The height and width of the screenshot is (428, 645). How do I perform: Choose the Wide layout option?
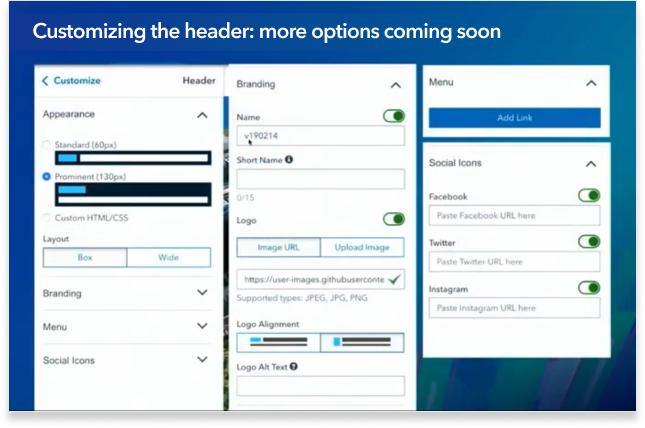click(169, 257)
